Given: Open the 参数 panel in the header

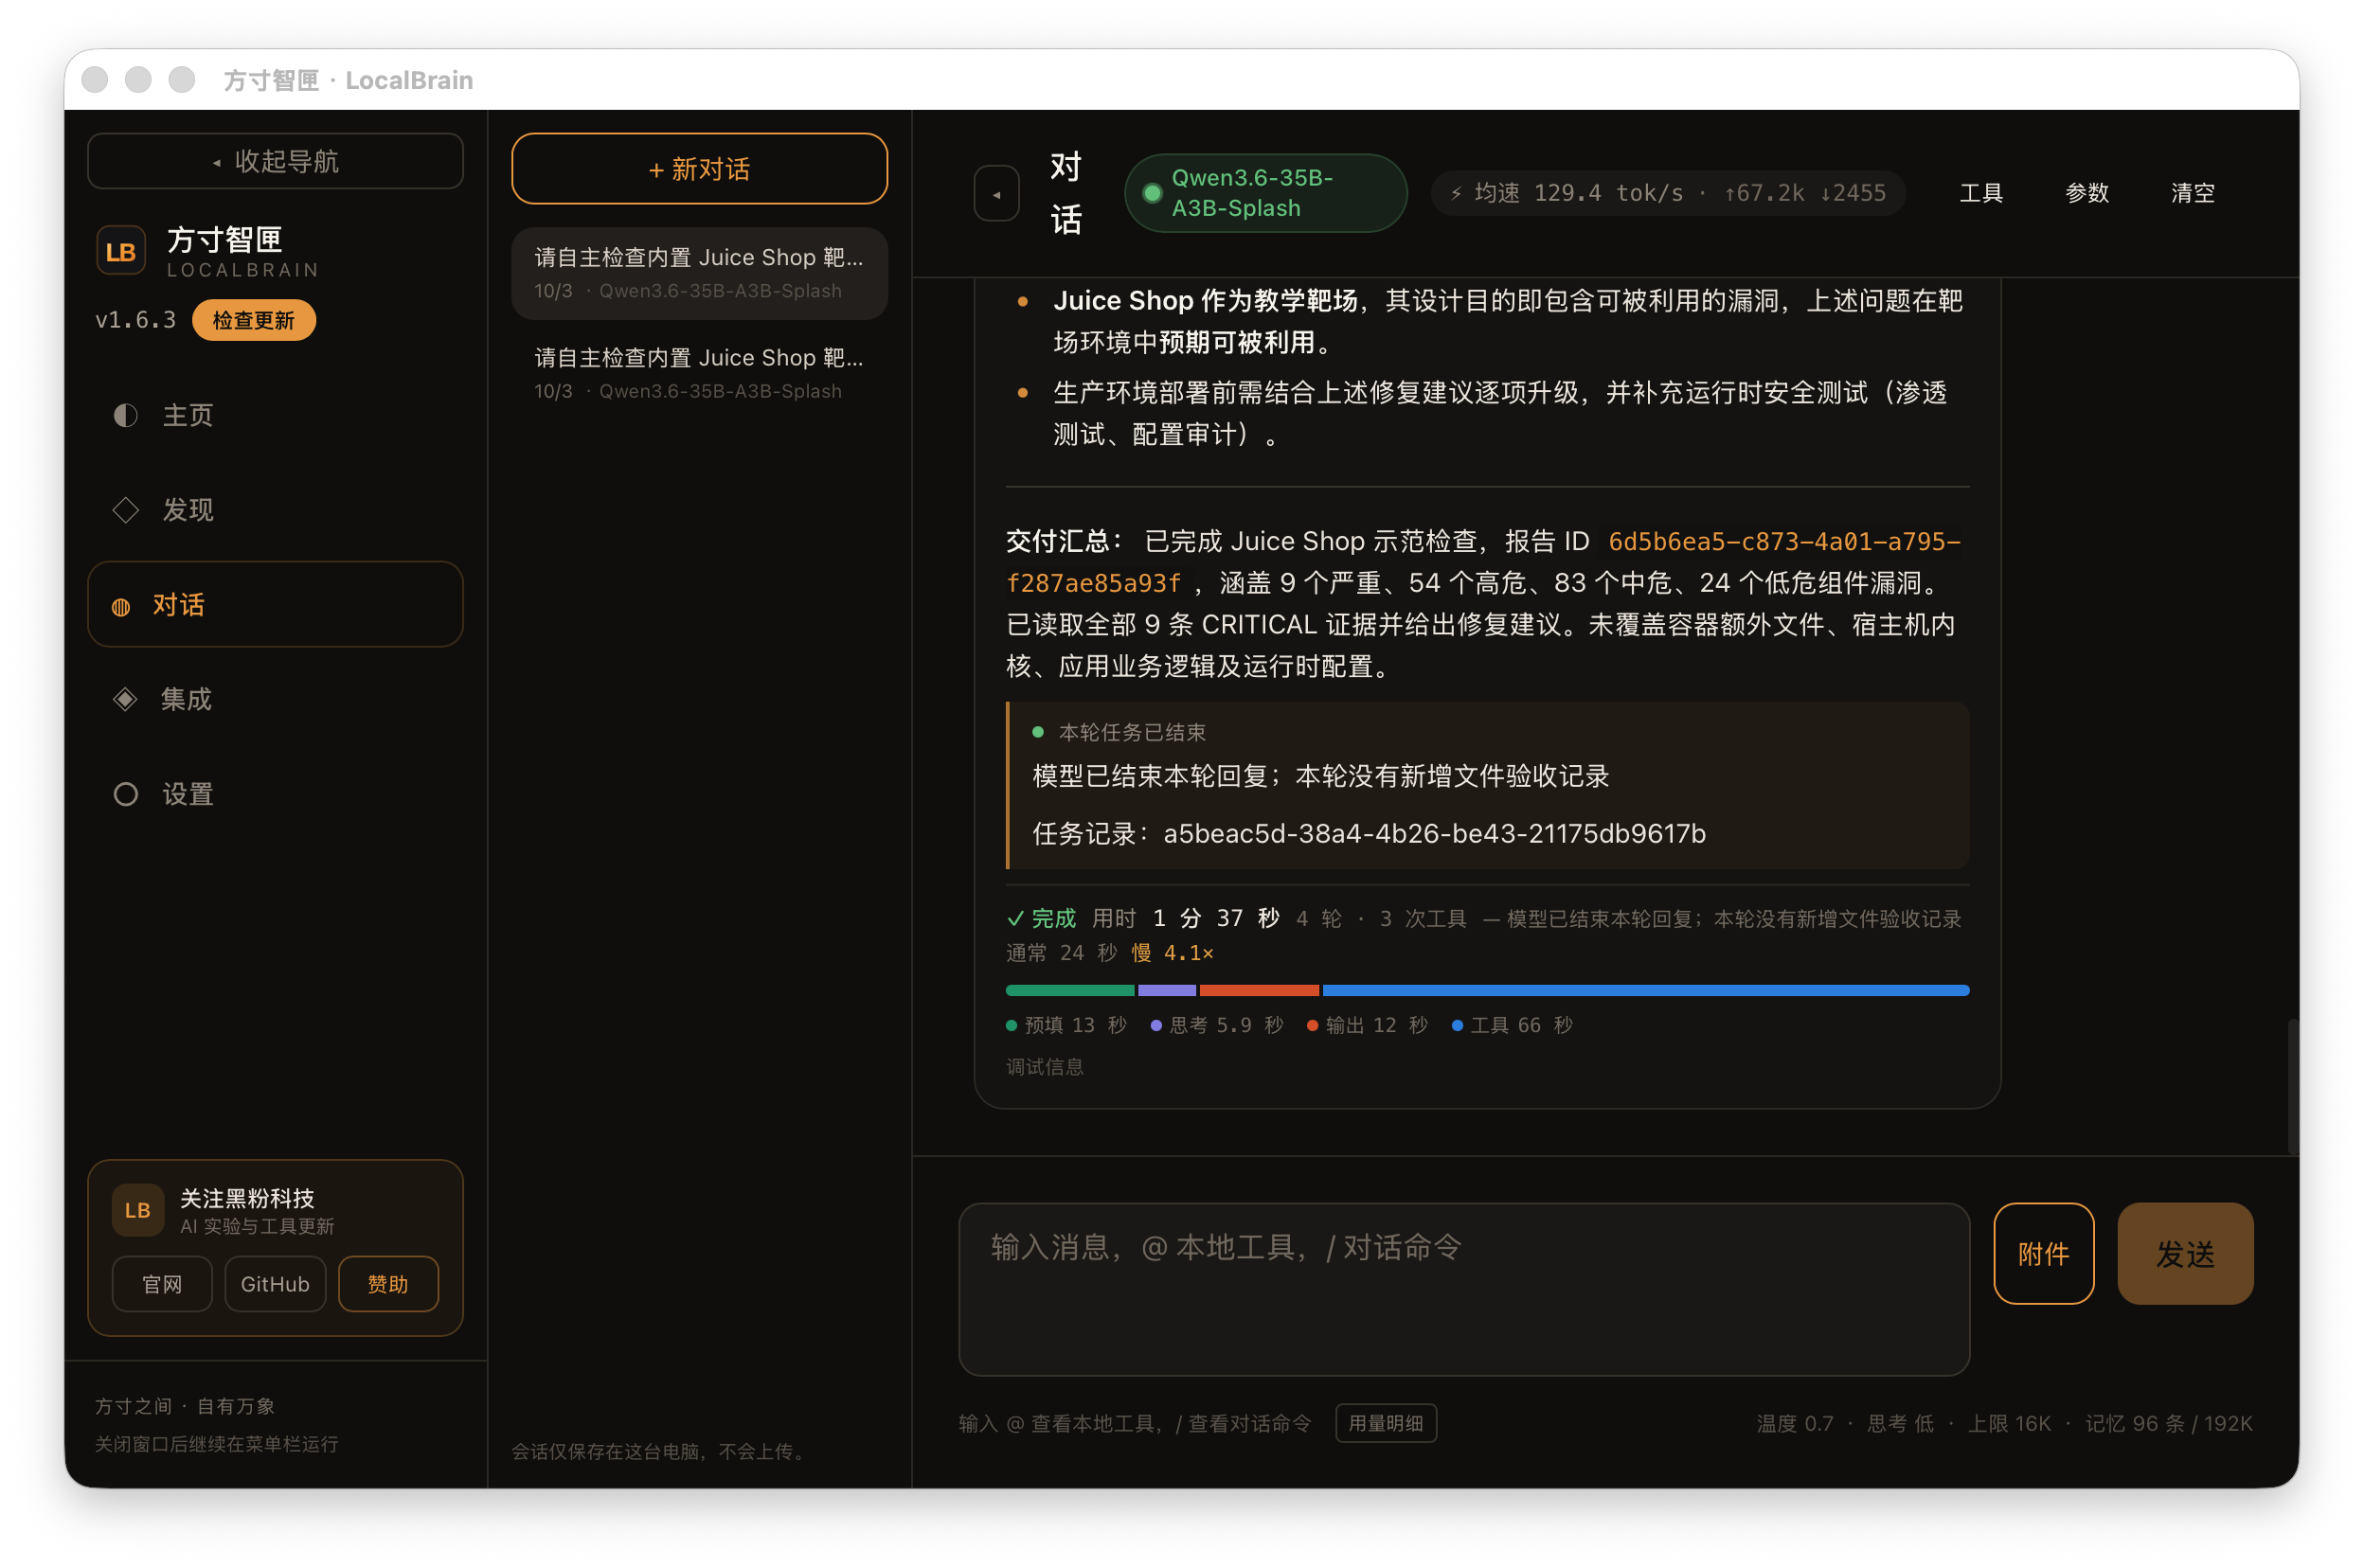Looking at the screenshot, I should coord(2087,193).
